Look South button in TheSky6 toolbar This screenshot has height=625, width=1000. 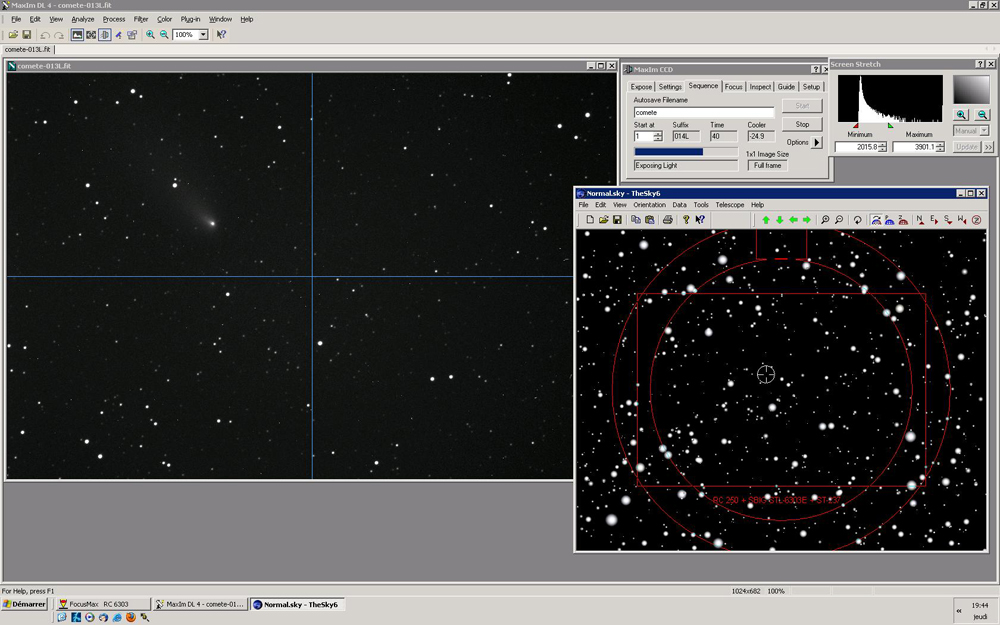click(948, 219)
